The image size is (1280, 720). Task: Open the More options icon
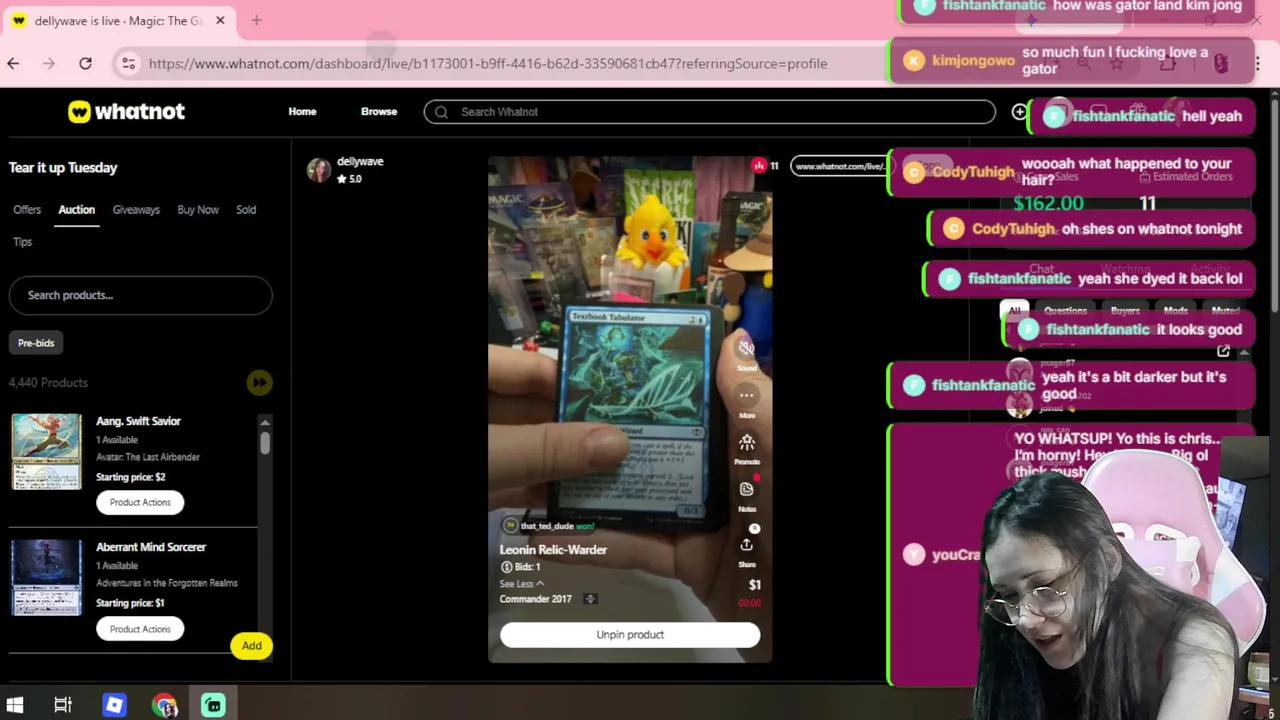coord(746,396)
